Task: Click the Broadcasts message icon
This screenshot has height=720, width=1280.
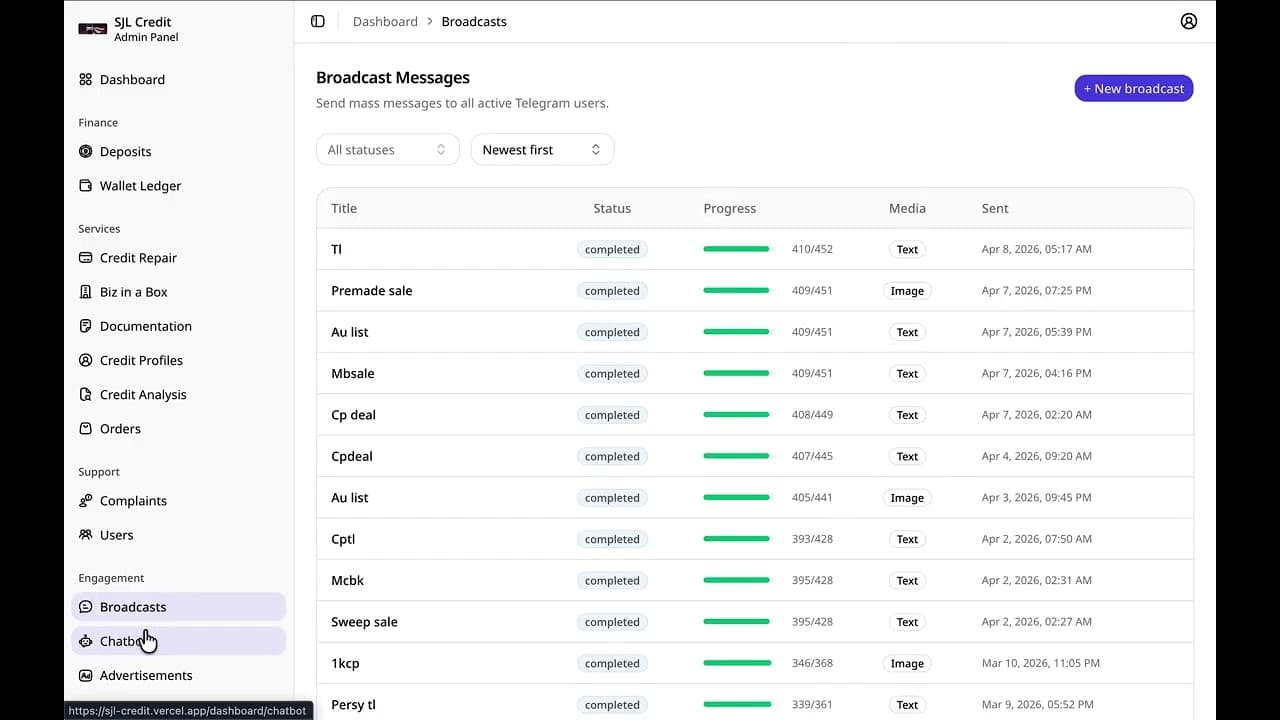Action: [x=85, y=607]
